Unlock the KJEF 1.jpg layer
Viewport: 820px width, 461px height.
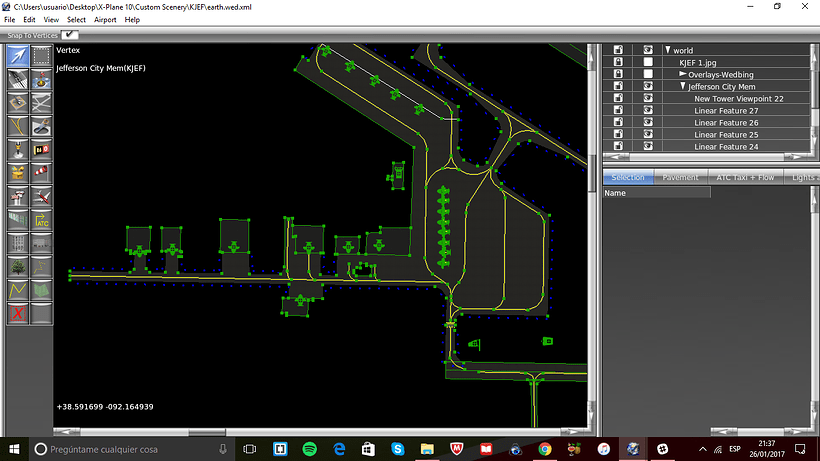pyautogui.click(x=618, y=62)
